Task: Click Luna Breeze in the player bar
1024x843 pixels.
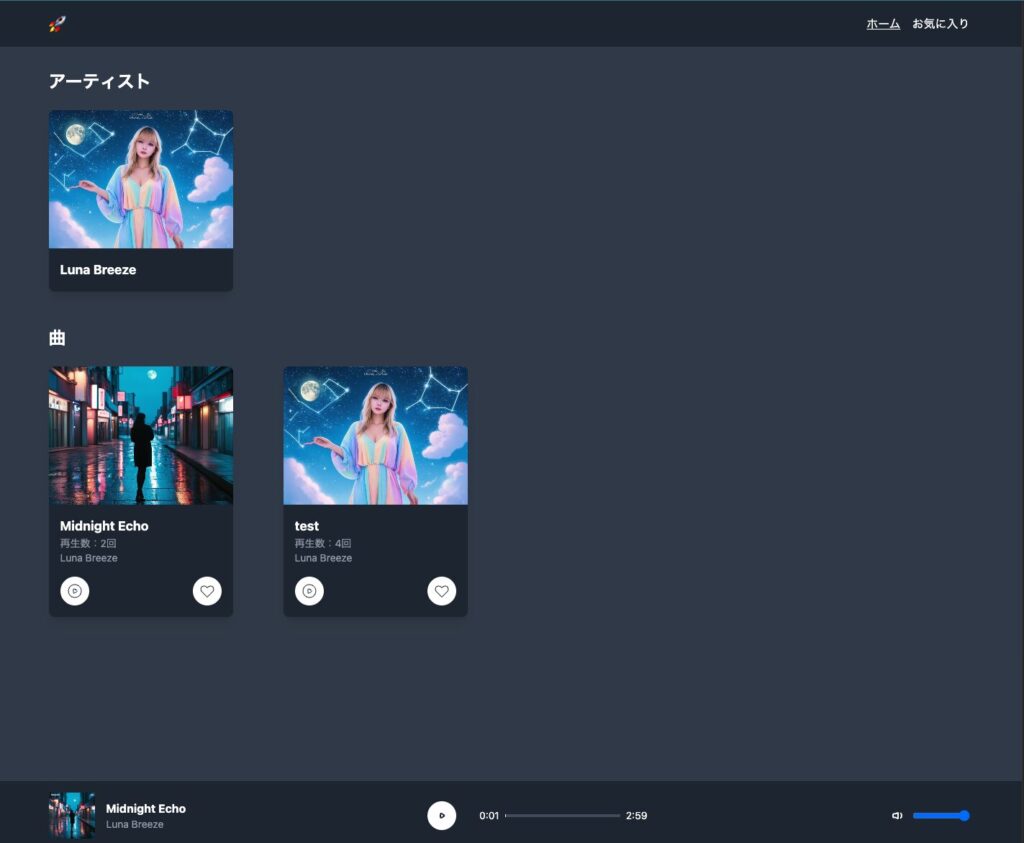Action: pyautogui.click(x=135, y=825)
